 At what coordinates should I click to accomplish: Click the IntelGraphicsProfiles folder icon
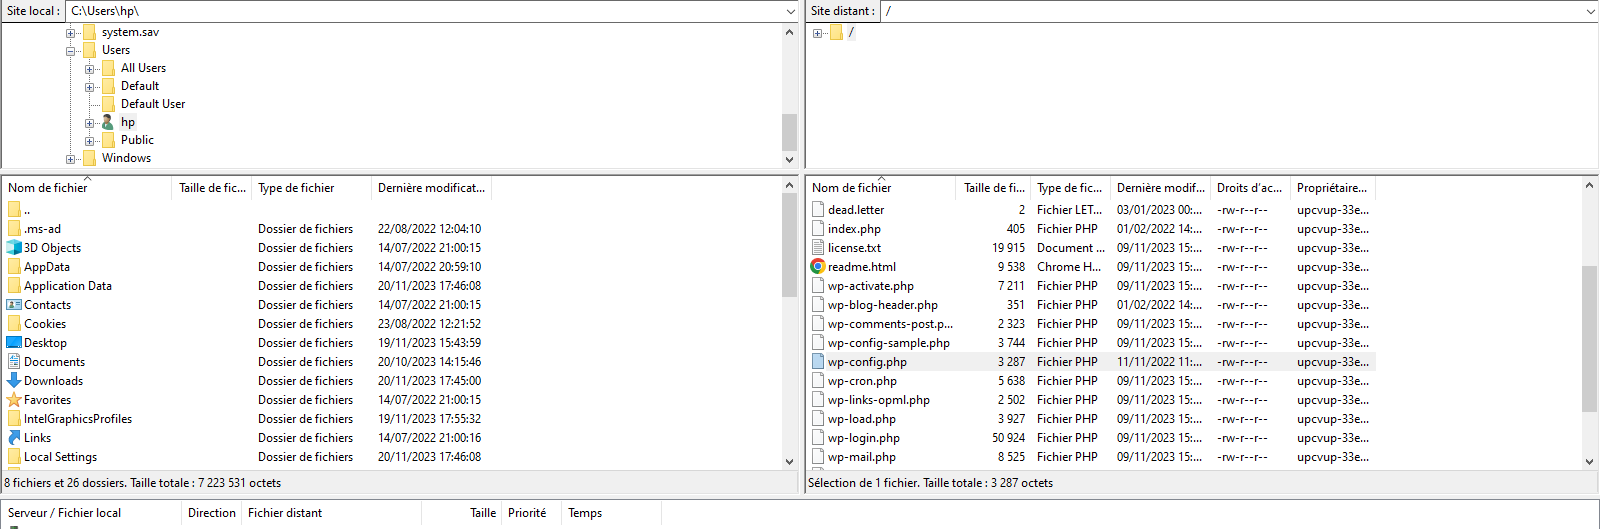click(14, 419)
